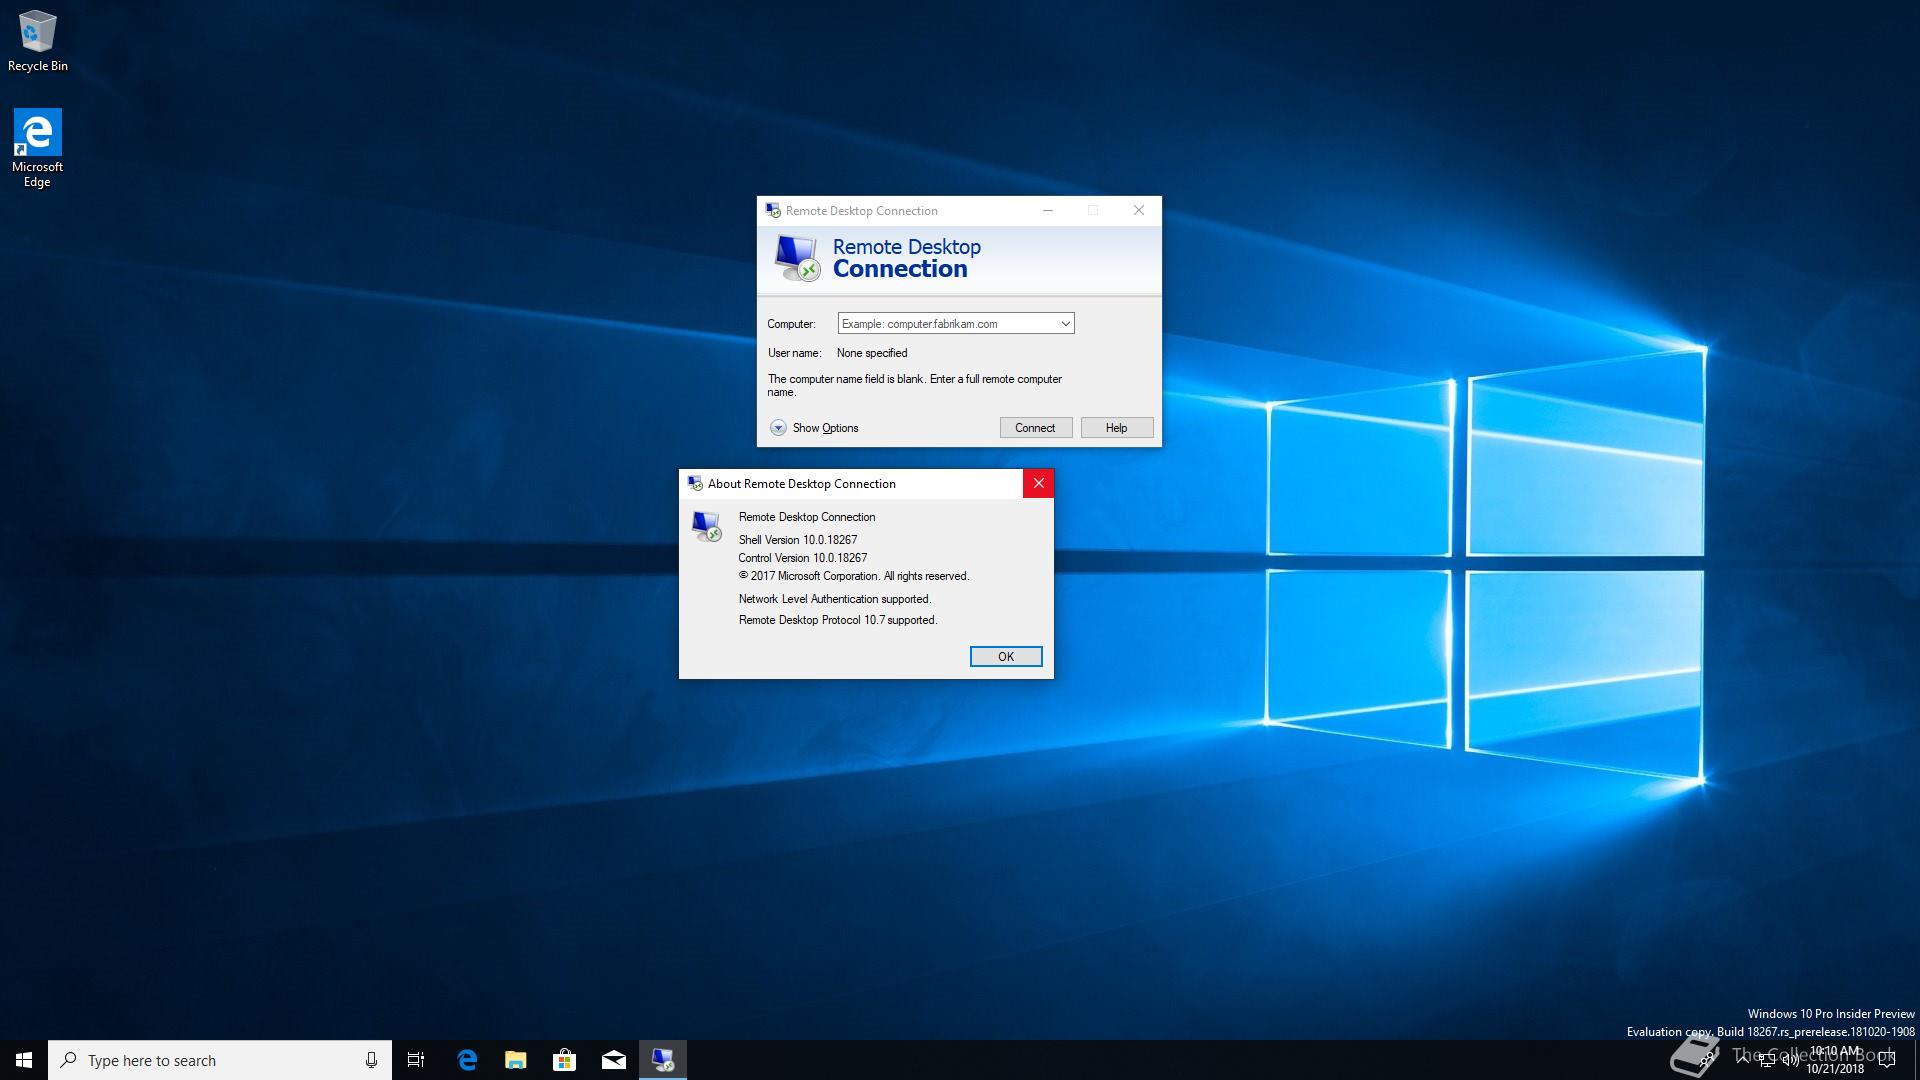Click 'Shell Version 10.0.18267' text
This screenshot has height=1080, width=1920.
coord(797,540)
